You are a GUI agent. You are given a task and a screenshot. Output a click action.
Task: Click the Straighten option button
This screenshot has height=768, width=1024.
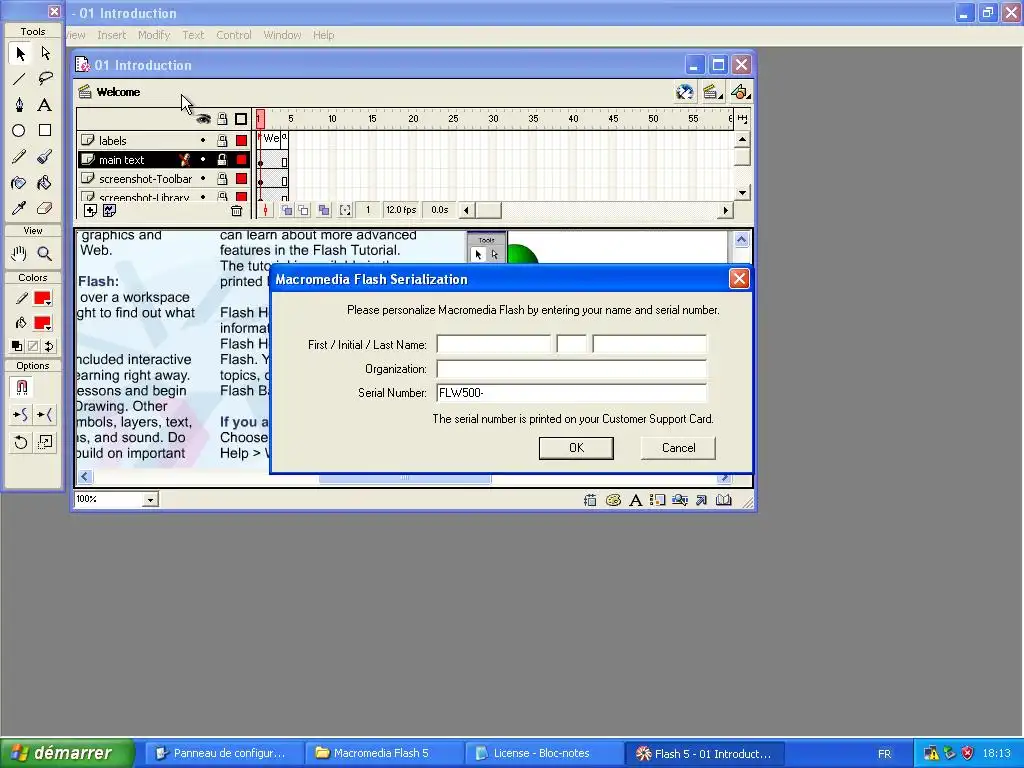click(45, 415)
